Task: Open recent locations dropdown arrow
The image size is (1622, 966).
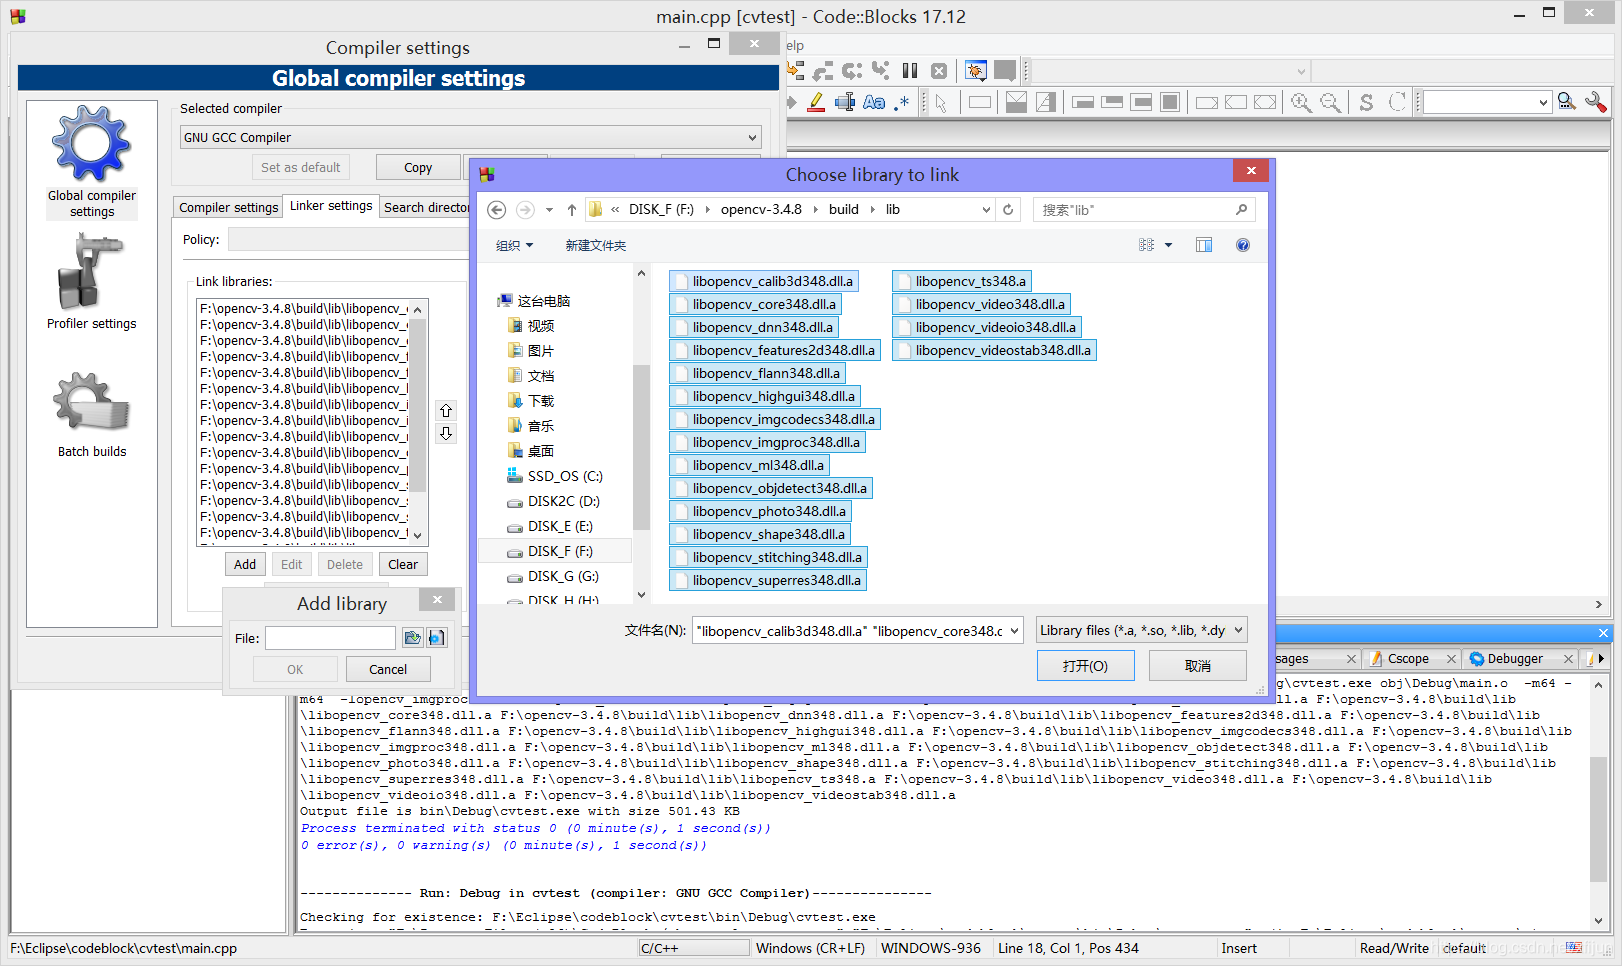Action: [x=549, y=210]
